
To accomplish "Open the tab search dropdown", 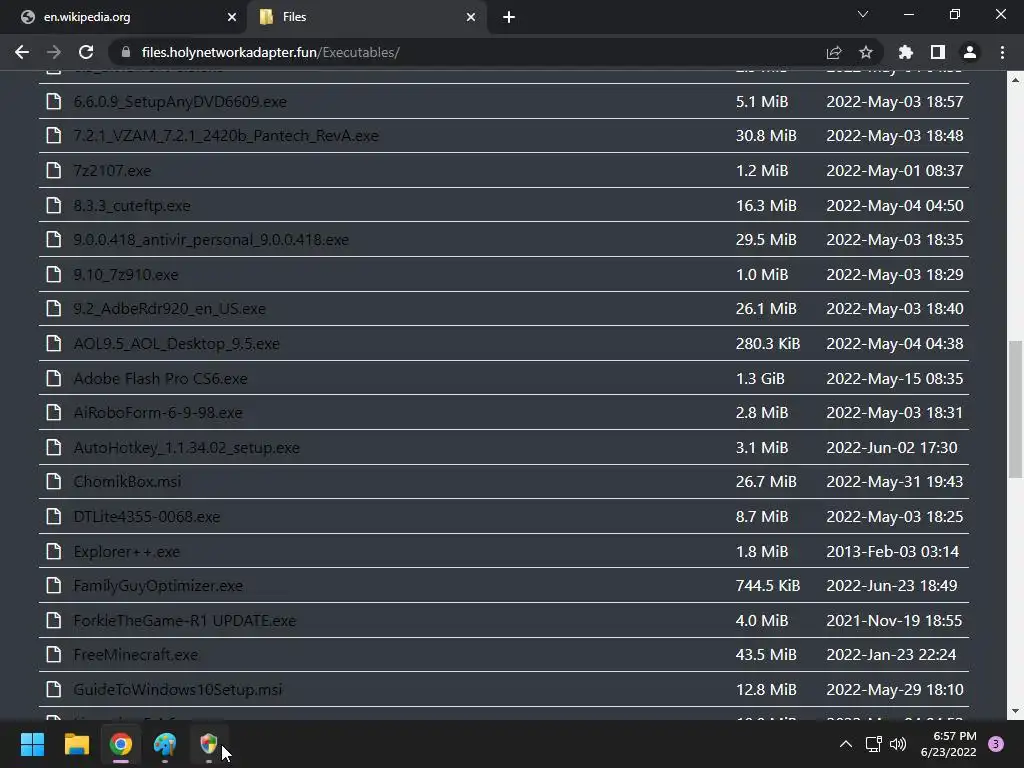I will click(863, 14).
